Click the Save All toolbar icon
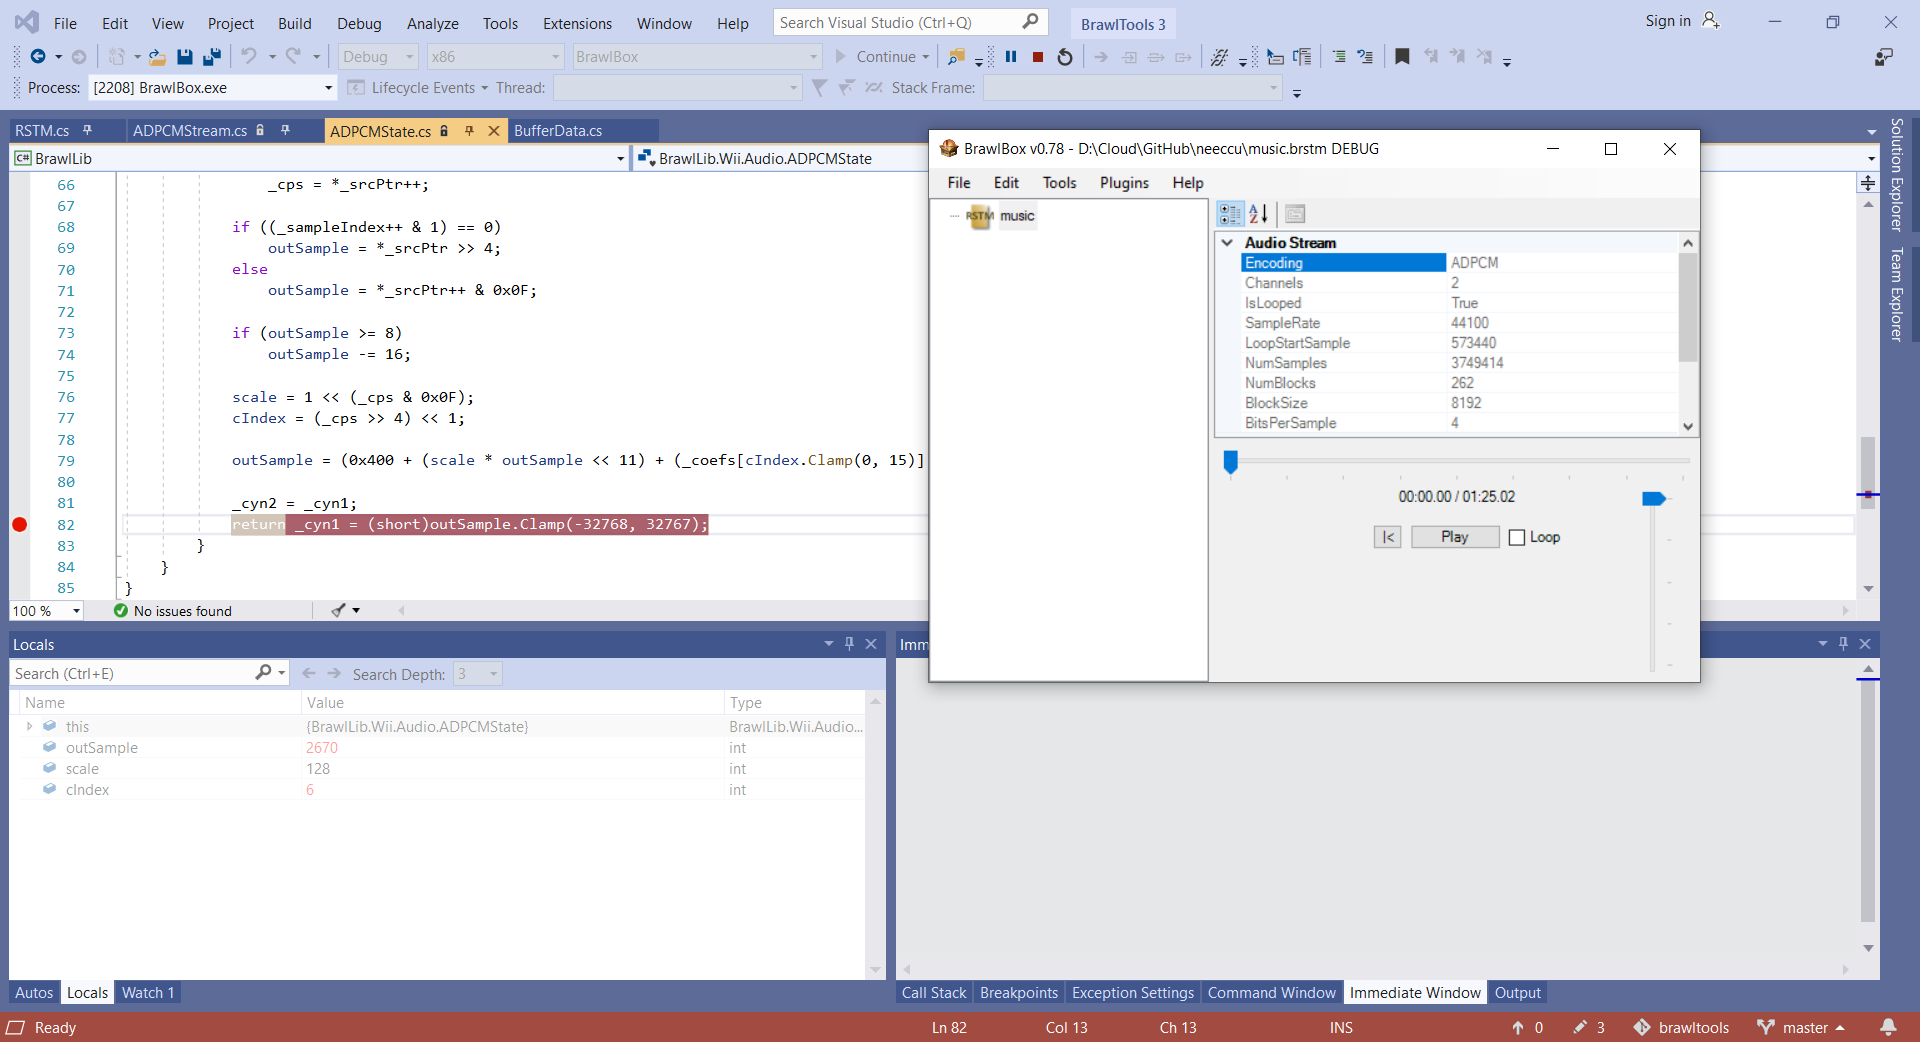Viewport: 1920px width, 1042px height. click(212, 57)
